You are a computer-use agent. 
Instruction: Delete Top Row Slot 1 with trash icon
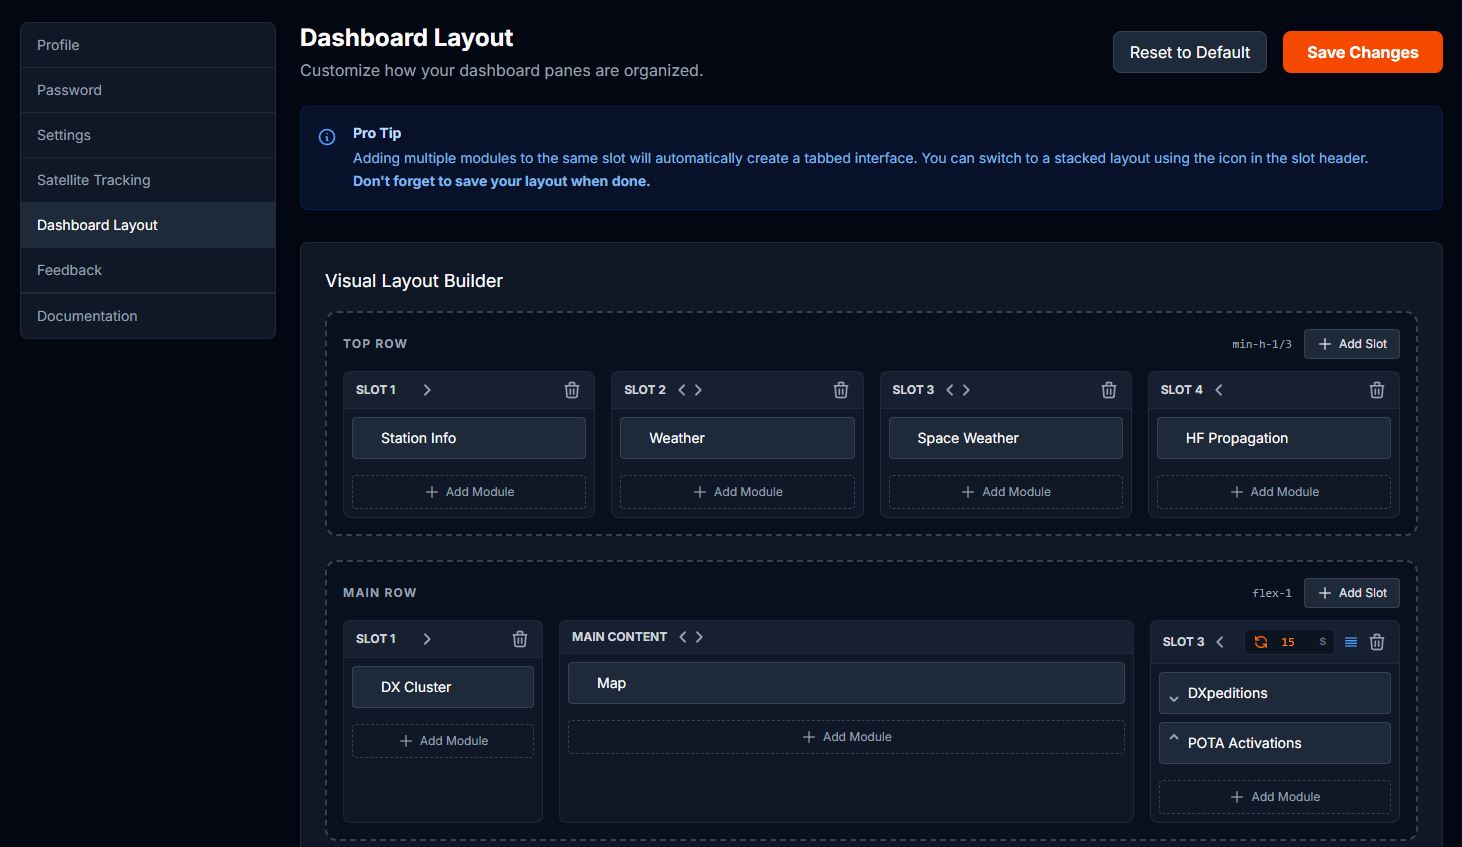click(x=572, y=390)
